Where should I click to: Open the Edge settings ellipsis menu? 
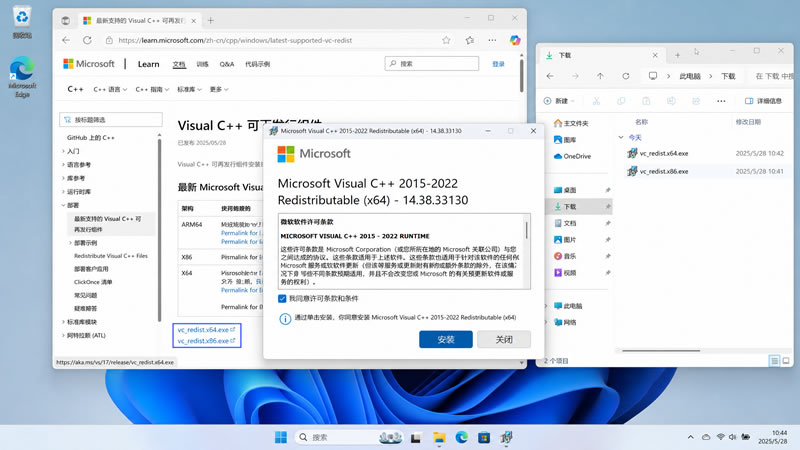click(492, 40)
